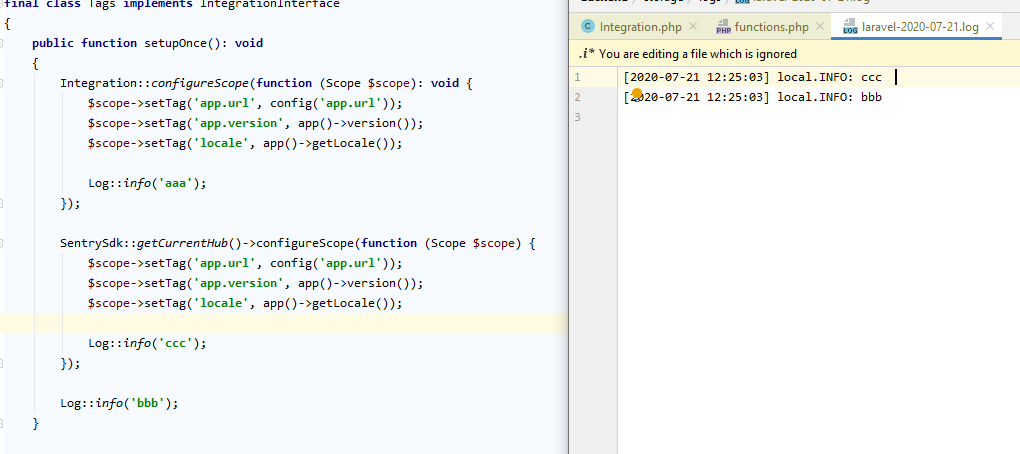Click the highlighted empty line above Log::info('ccc')

[284, 323]
